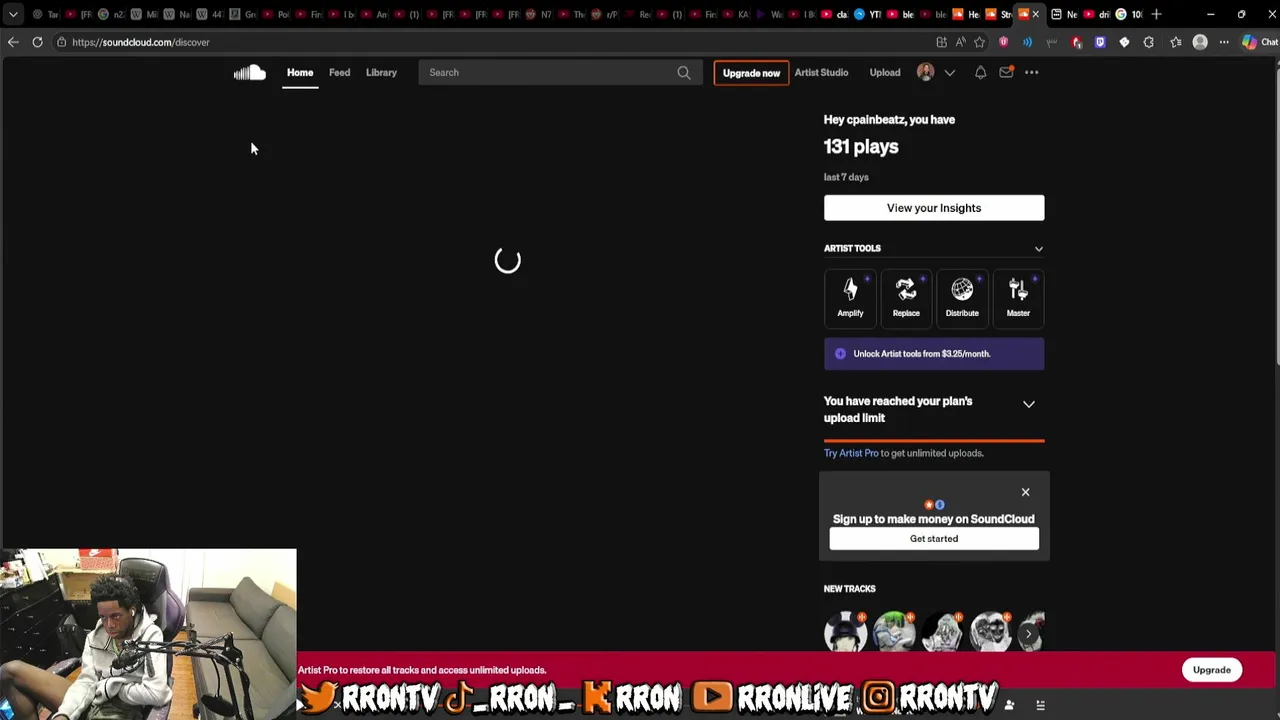This screenshot has width=1280, height=720.
Task: Open the Twitch browser extension
Action: 1100,42
